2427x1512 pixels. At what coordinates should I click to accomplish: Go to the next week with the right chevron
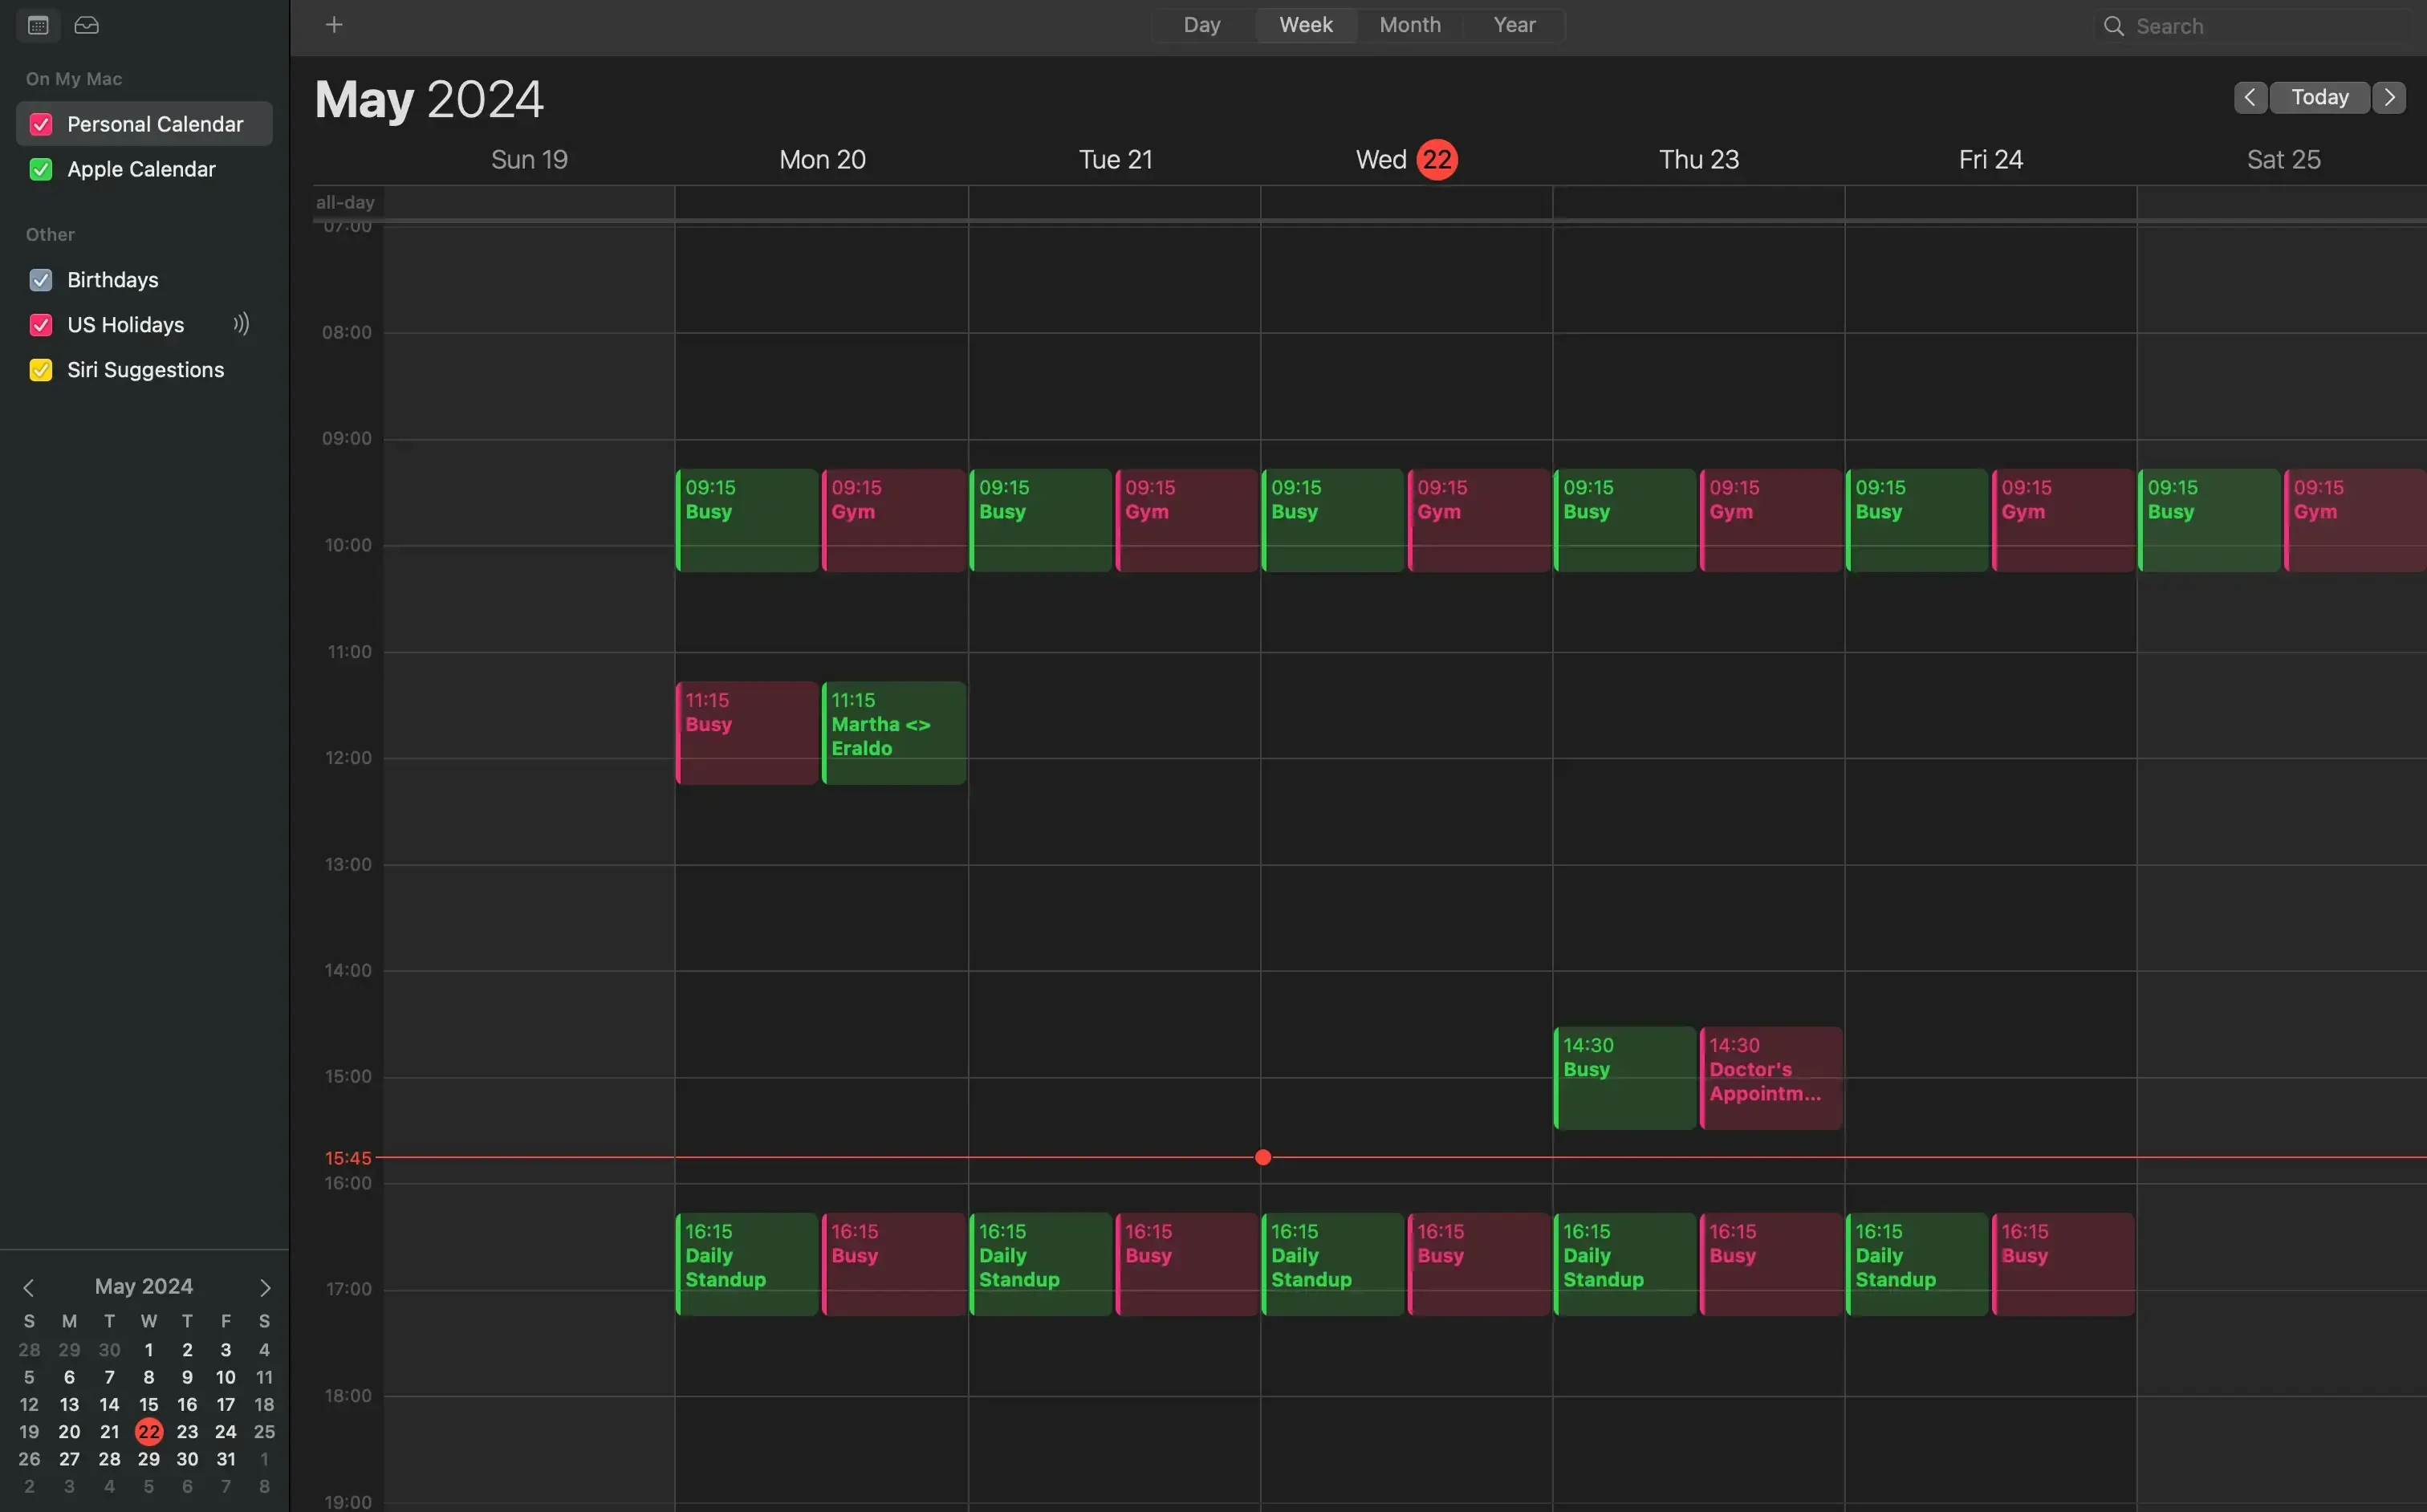click(2390, 96)
